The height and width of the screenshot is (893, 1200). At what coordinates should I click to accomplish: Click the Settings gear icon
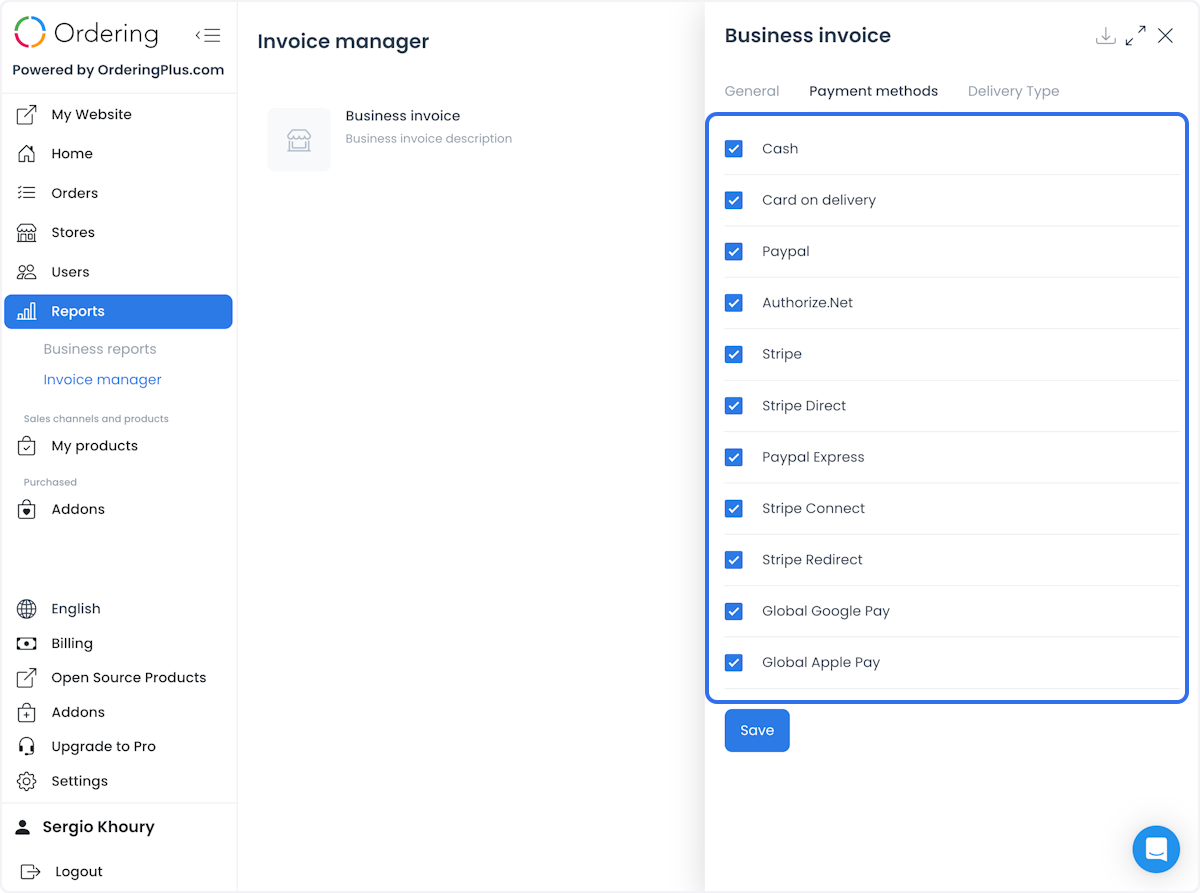(x=27, y=782)
